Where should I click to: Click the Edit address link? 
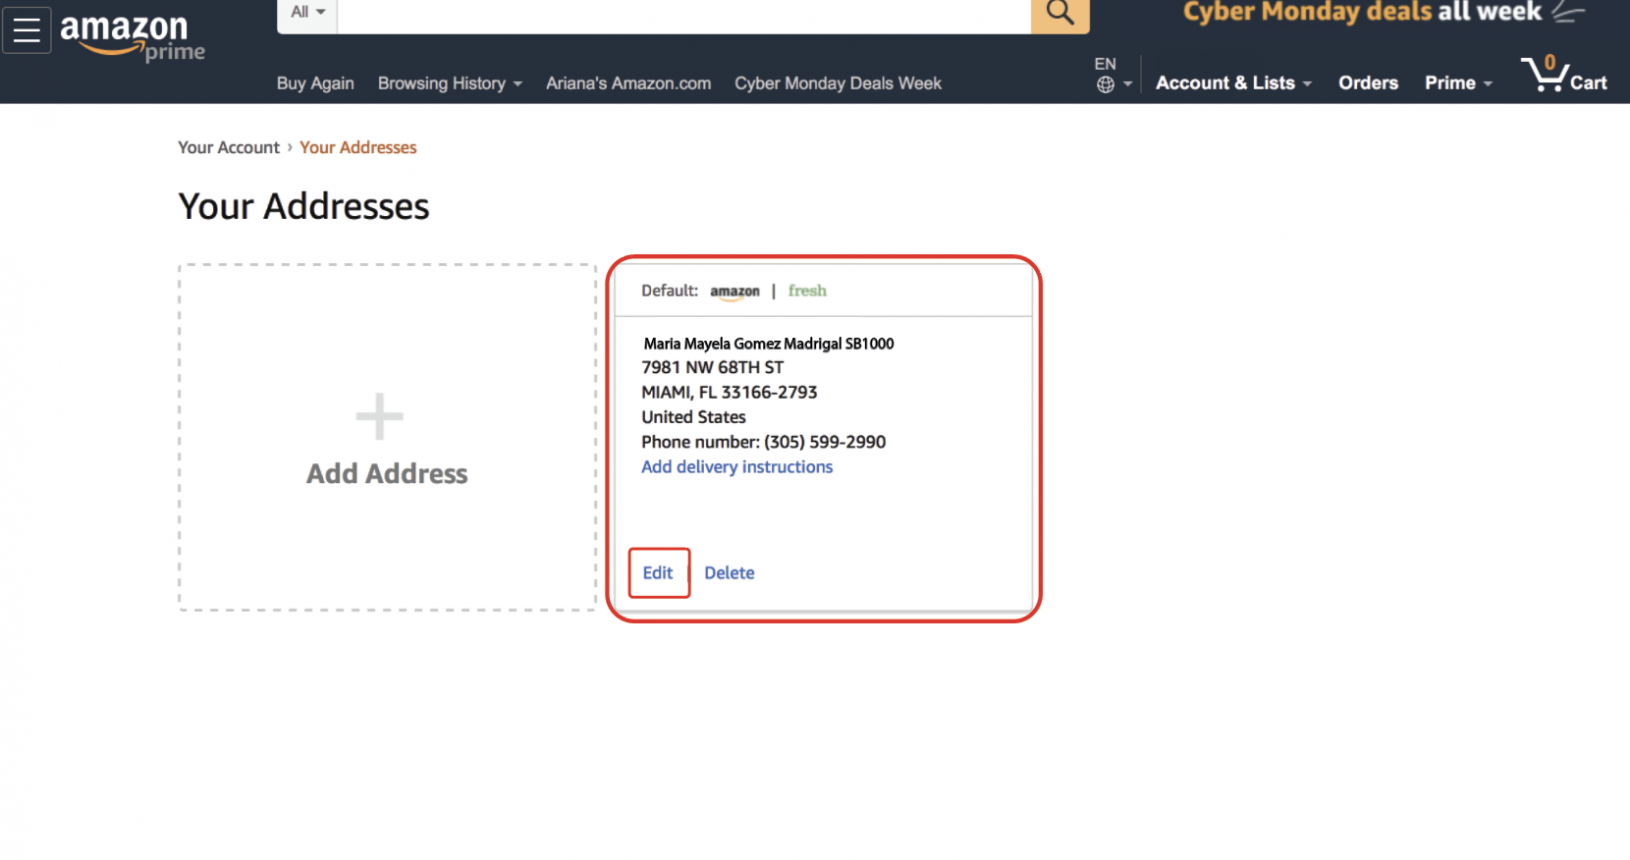point(658,573)
